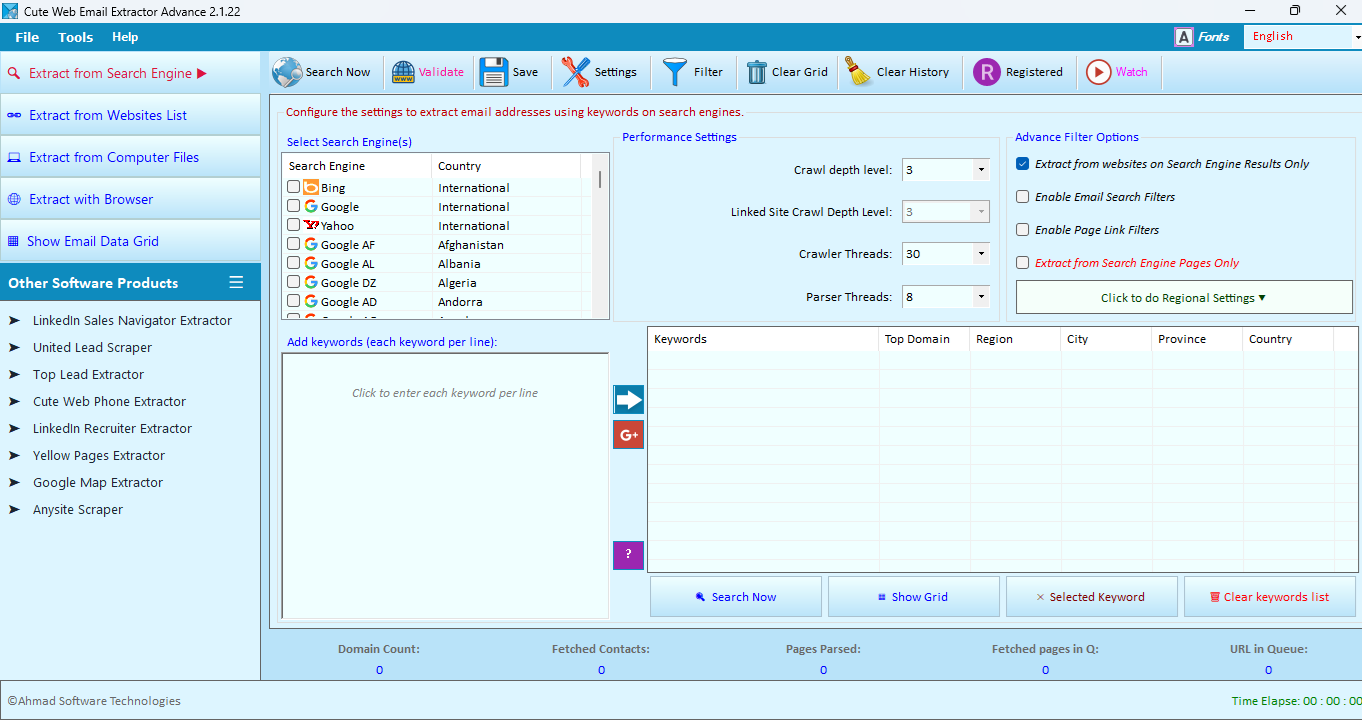Check the Google International checkbox
The image size is (1362, 720).
pos(293,206)
